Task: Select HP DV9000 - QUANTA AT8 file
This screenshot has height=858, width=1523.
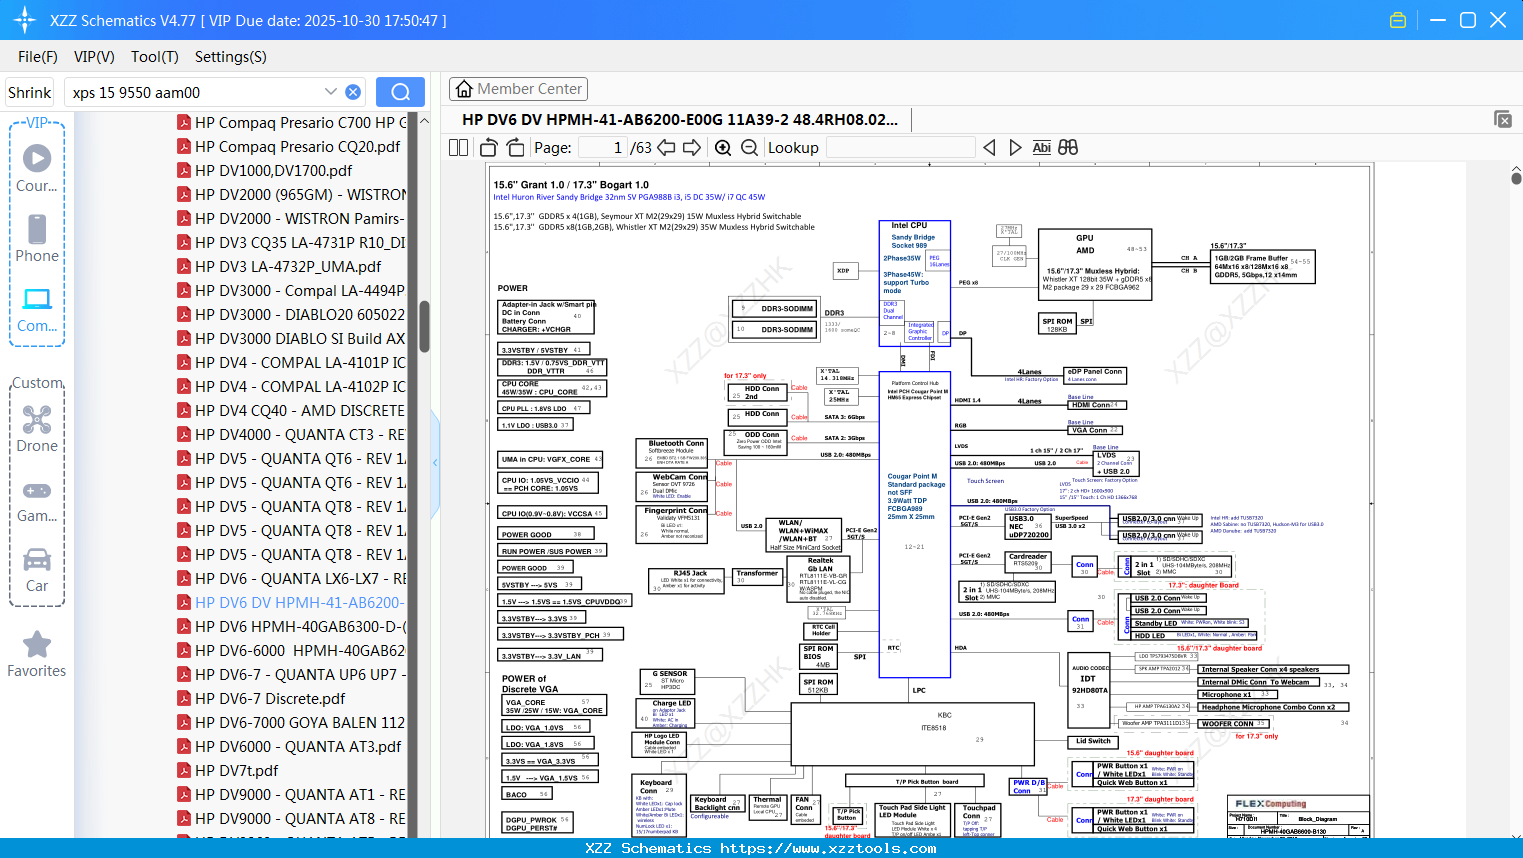Action: [x=291, y=818]
